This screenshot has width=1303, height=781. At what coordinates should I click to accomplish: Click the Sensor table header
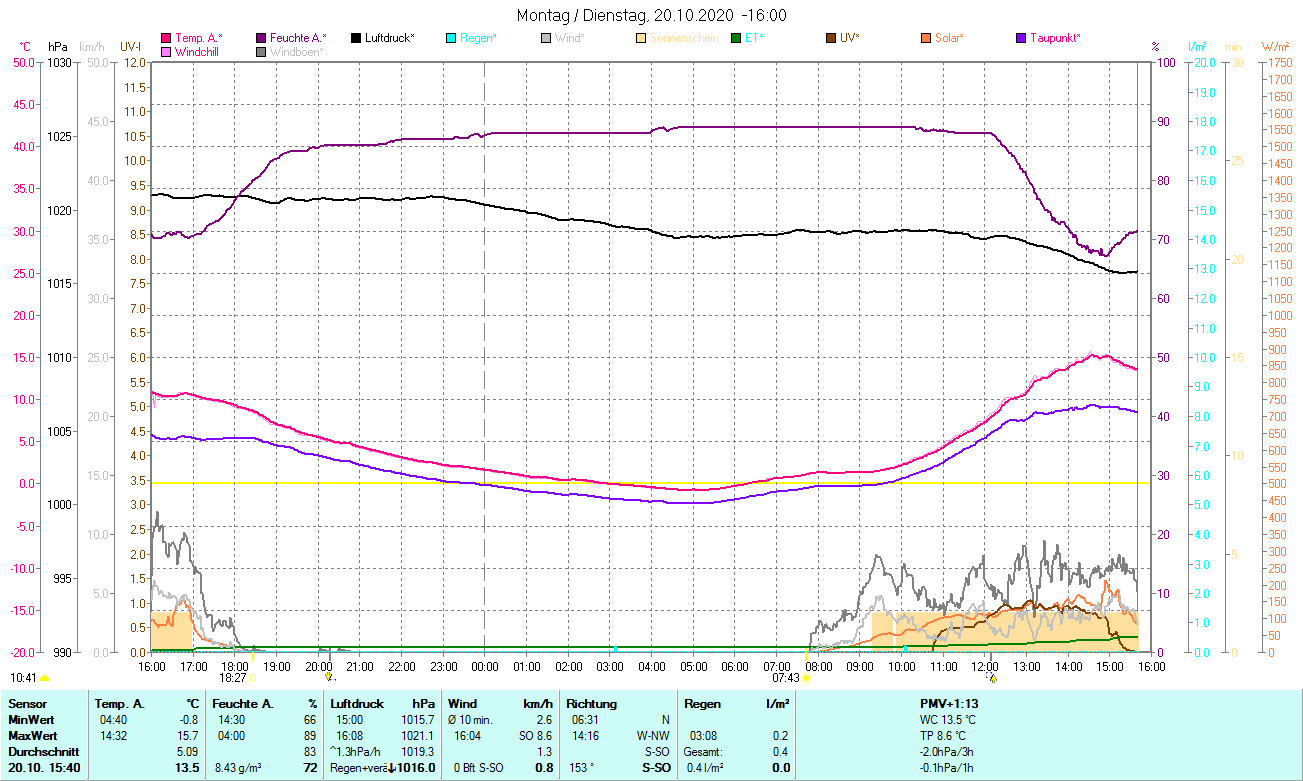(27, 704)
